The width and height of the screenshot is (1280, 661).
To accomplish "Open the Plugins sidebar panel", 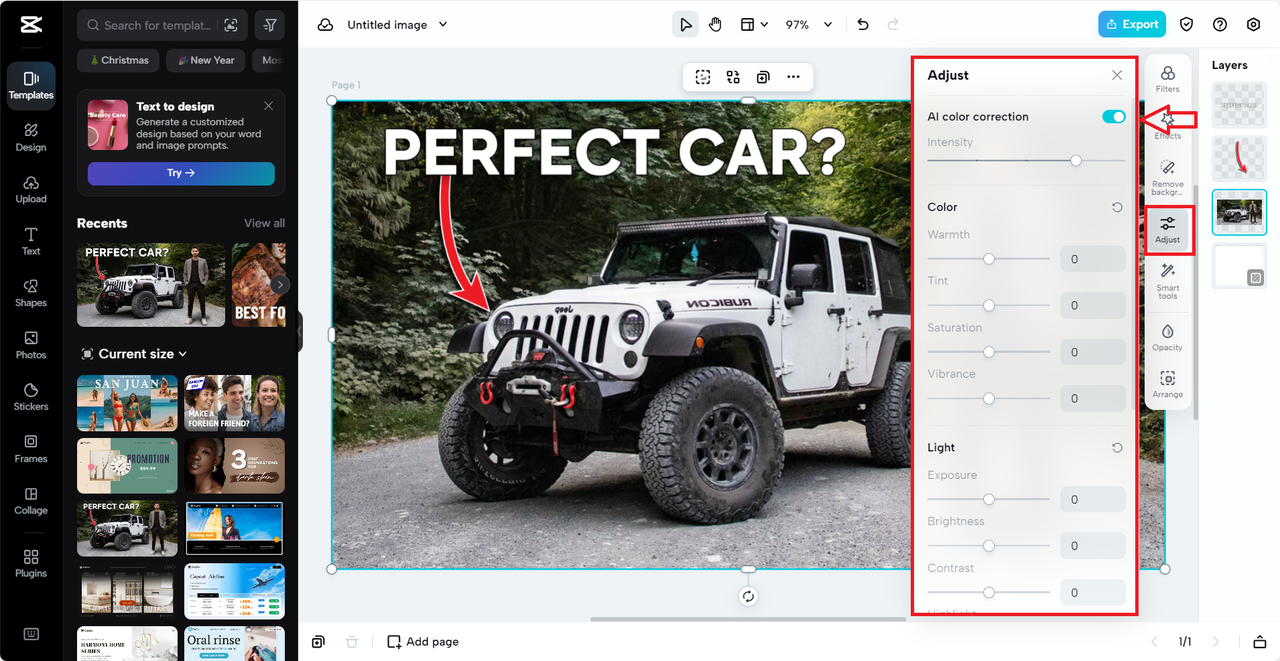I will (x=31, y=564).
